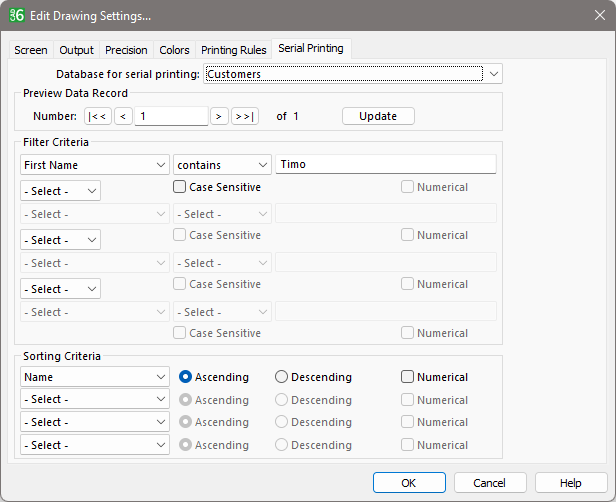Go to the Precision tab
616x502 pixels.
126,50
